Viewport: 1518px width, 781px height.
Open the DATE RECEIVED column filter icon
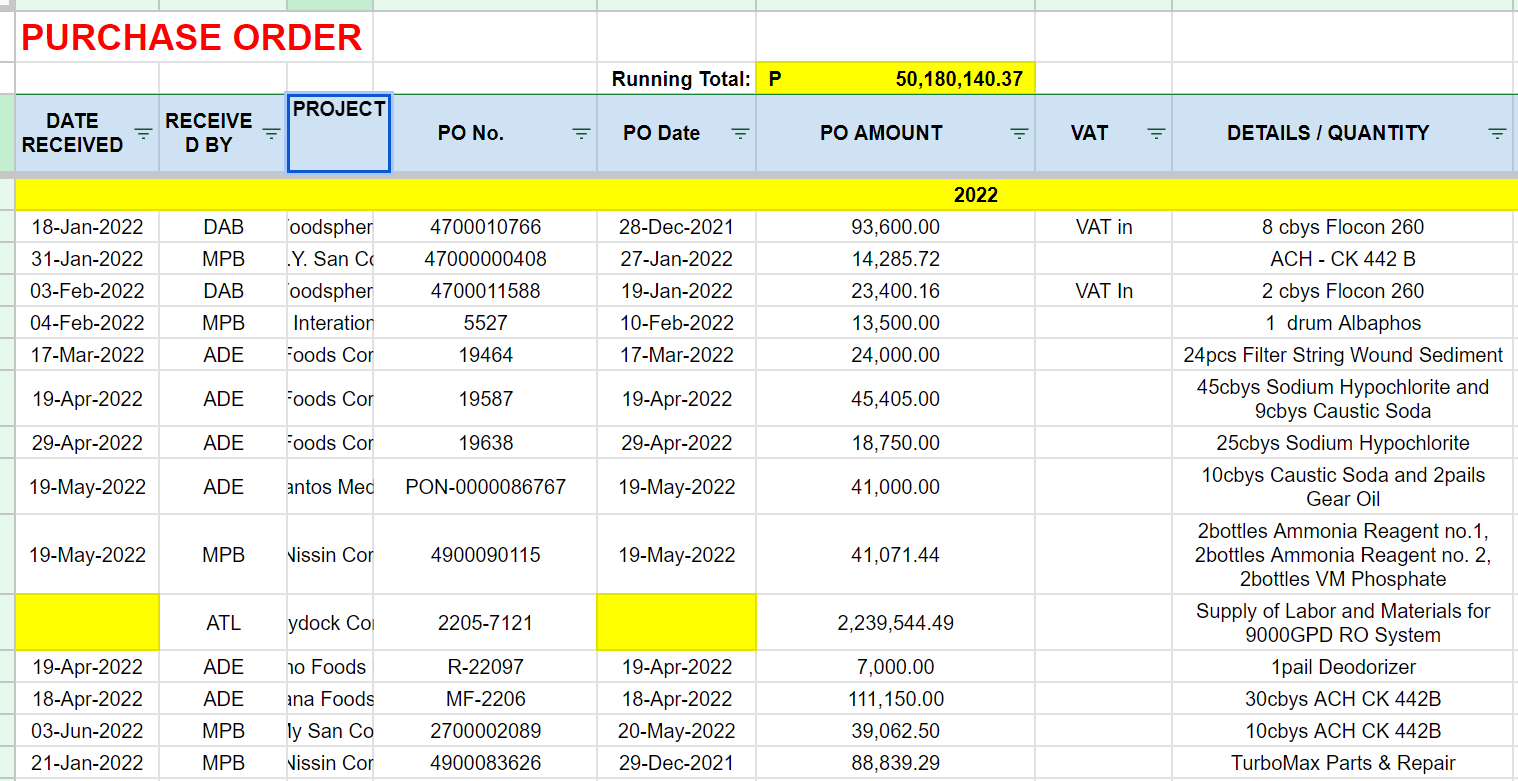tap(143, 133)
